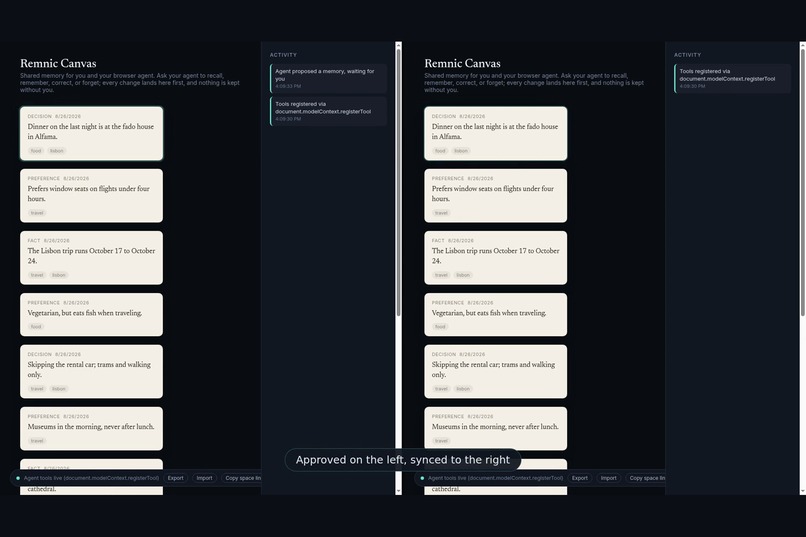Click lisbon tag on right fado dinner card
Viewport: 806px width, 537px height.
461,151
